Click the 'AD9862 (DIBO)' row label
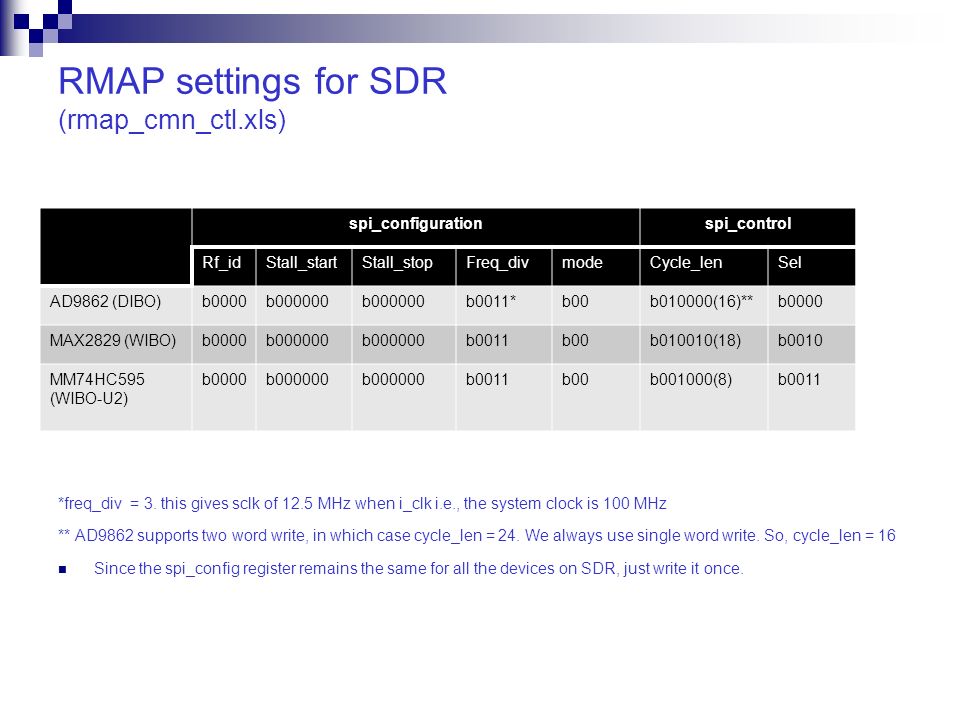Viewport: 960px width, 720px height. click(105, 302)
